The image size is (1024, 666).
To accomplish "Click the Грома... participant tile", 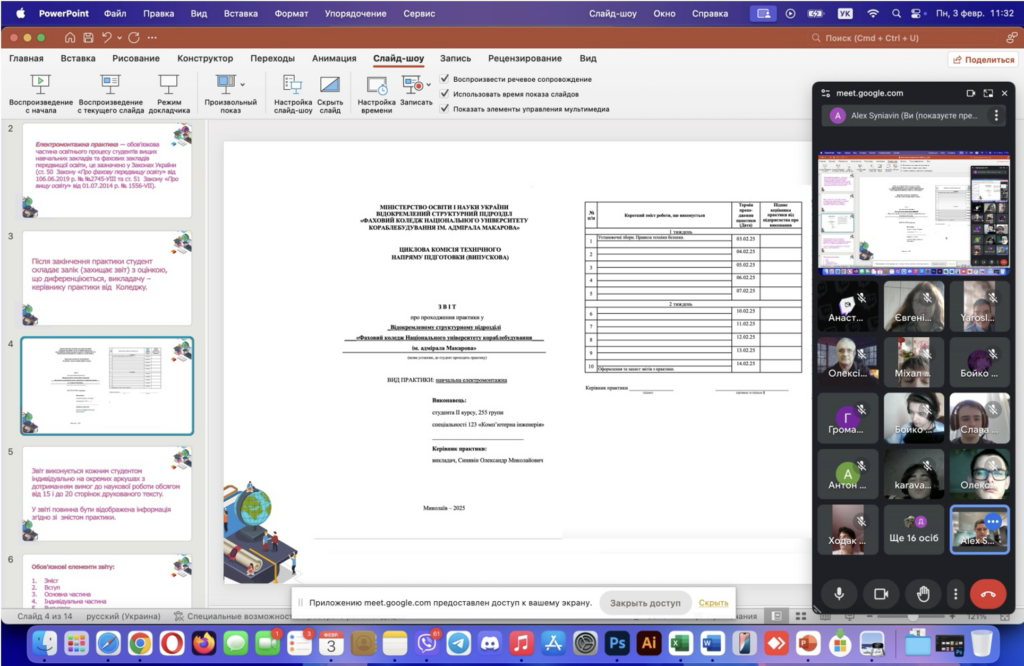I will point(848,419).
